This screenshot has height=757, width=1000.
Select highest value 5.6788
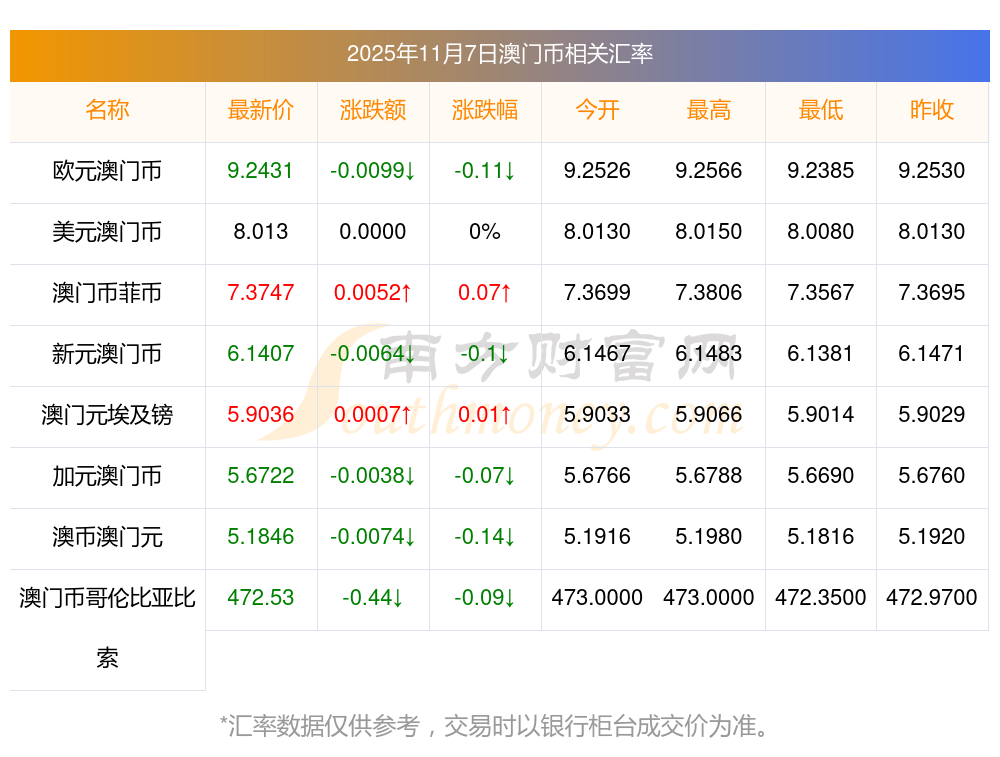click(x=709, y=476)
